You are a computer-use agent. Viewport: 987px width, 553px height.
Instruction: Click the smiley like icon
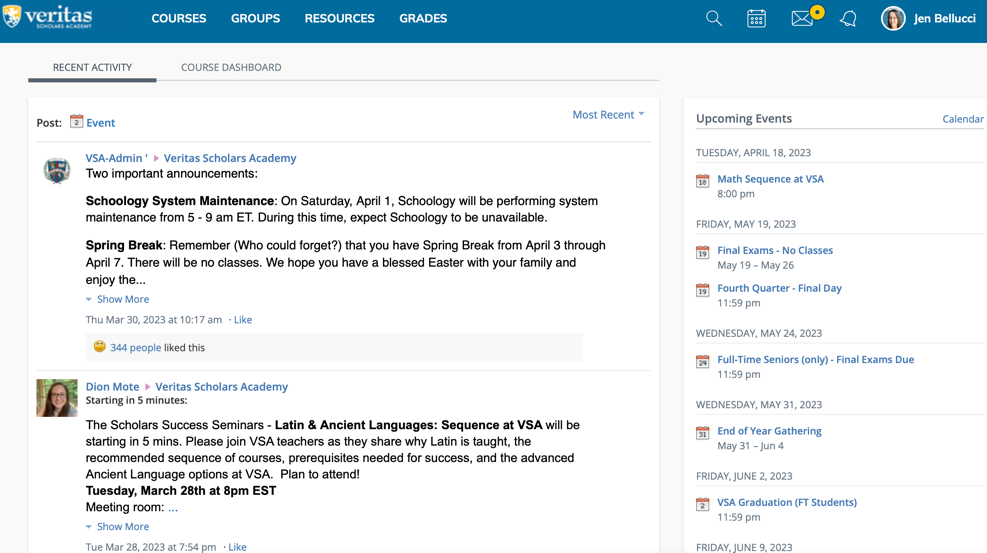coord(99,346)
